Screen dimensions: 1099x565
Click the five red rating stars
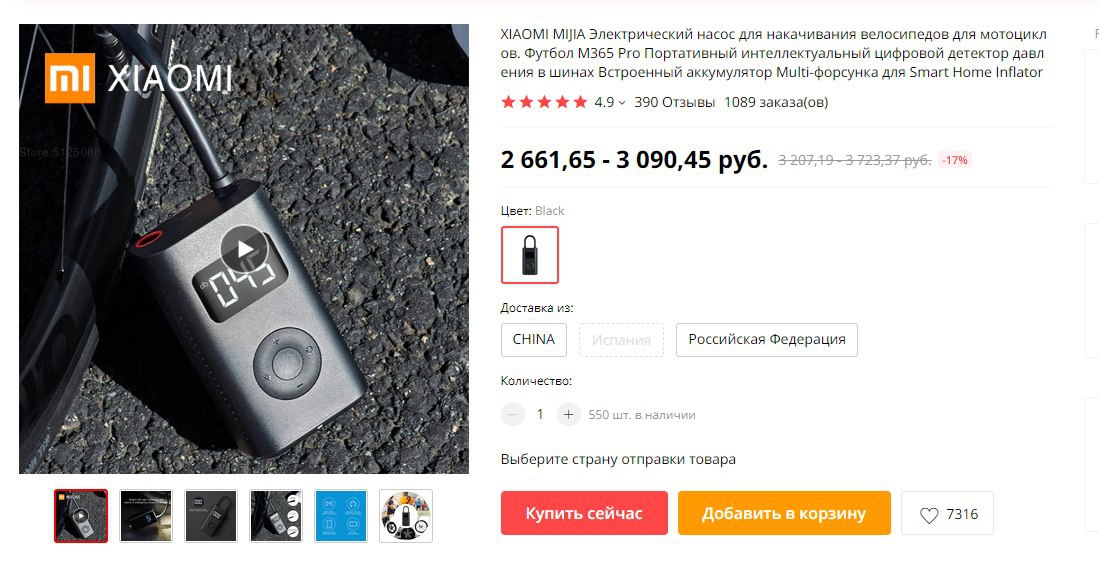point(544,102)
